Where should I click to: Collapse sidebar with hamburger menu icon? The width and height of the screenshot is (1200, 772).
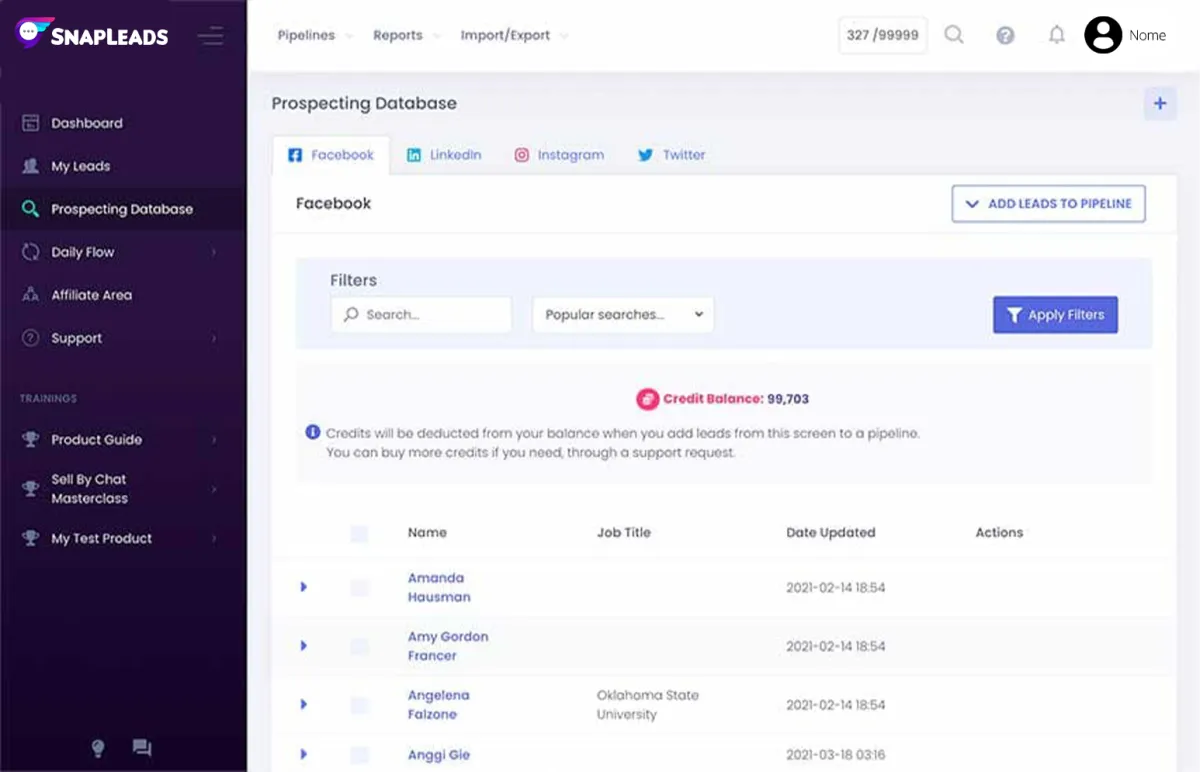pos(210,36)
